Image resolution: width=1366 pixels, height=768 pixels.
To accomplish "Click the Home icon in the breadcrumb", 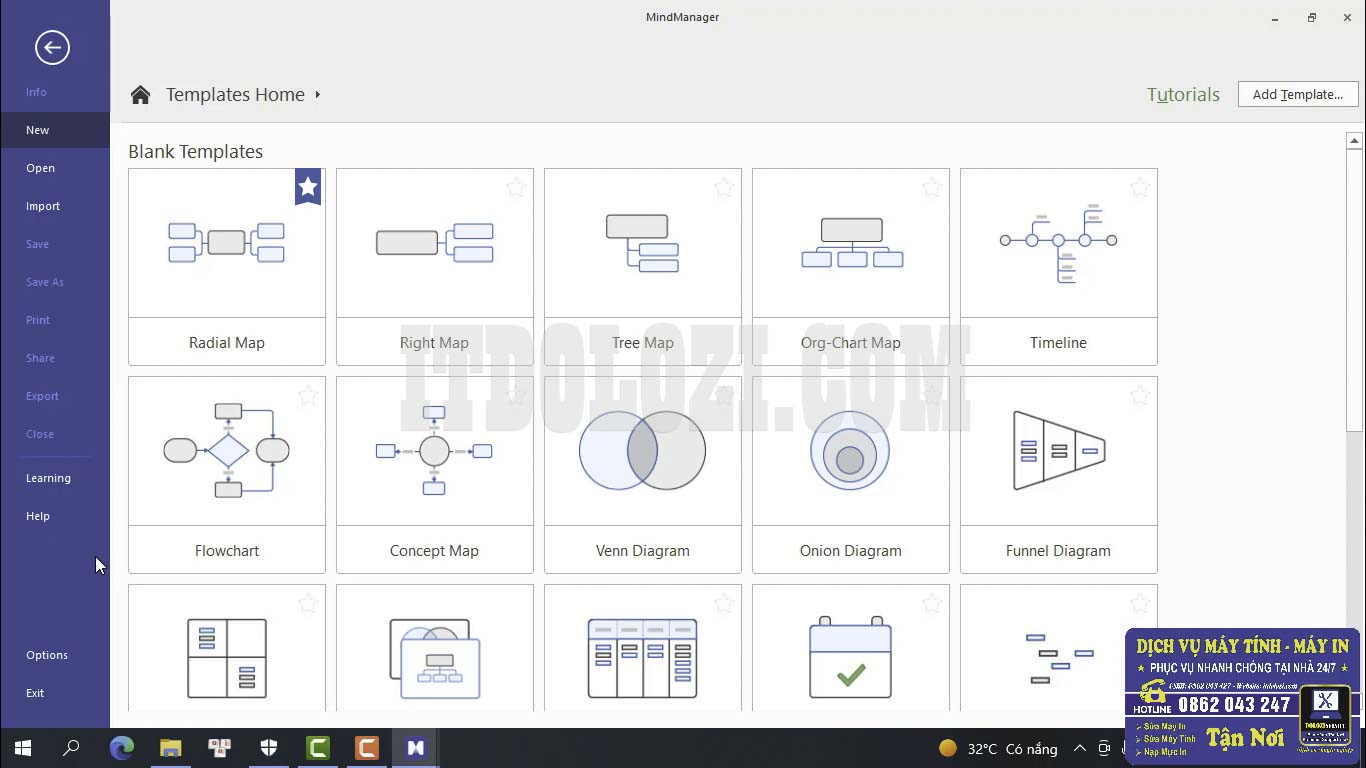I will [140, 93].
